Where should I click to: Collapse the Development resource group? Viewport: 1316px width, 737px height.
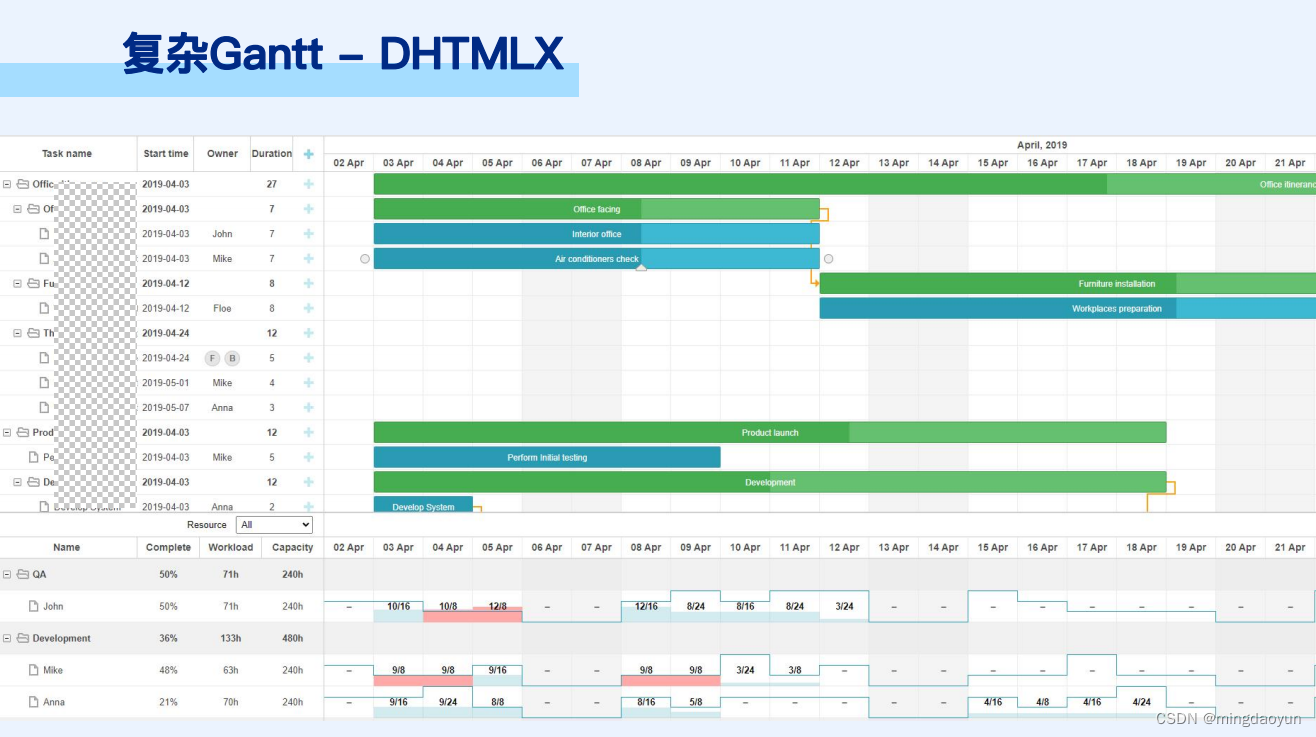pyautogui.click(x=7, y=638)
